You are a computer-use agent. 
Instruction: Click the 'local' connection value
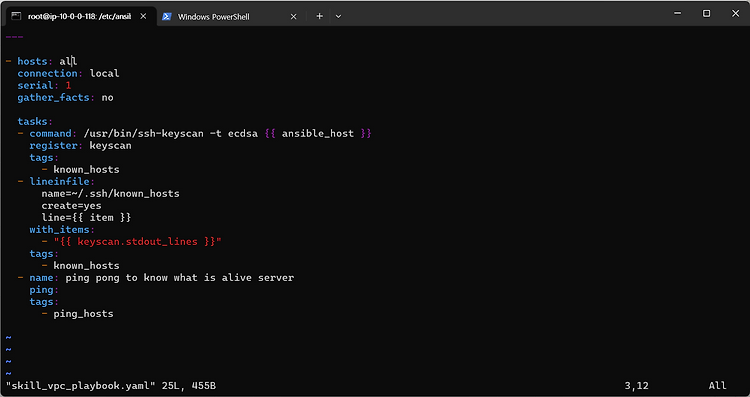[104, 73]
